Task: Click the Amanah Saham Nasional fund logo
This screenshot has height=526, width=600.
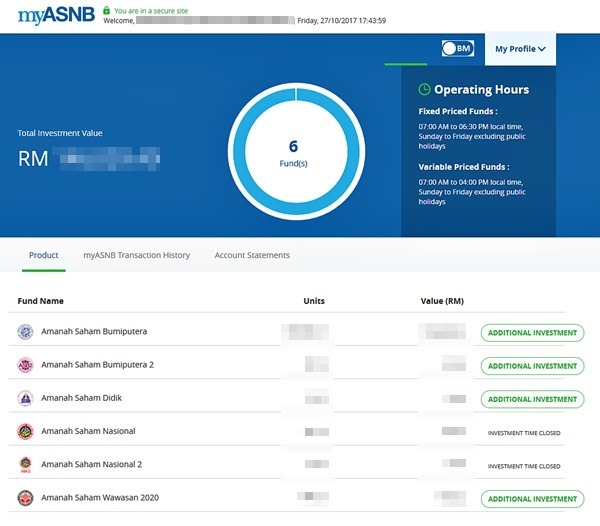Action: coord(25,432)
